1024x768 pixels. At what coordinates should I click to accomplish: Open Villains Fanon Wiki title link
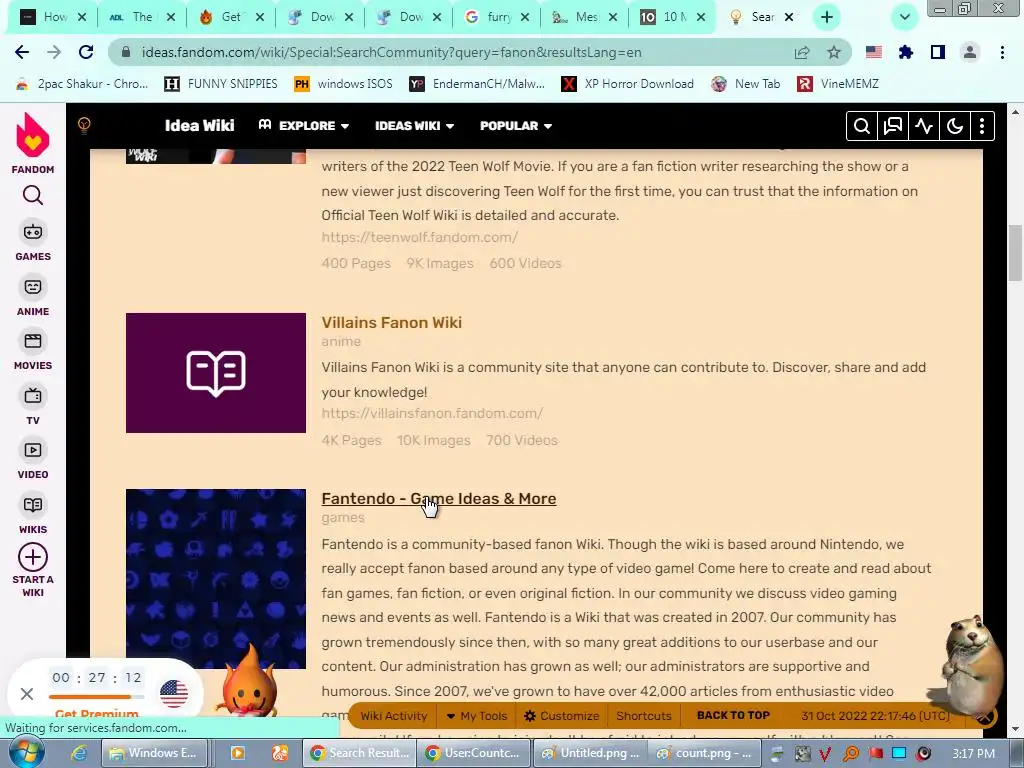tap(391, 323)
